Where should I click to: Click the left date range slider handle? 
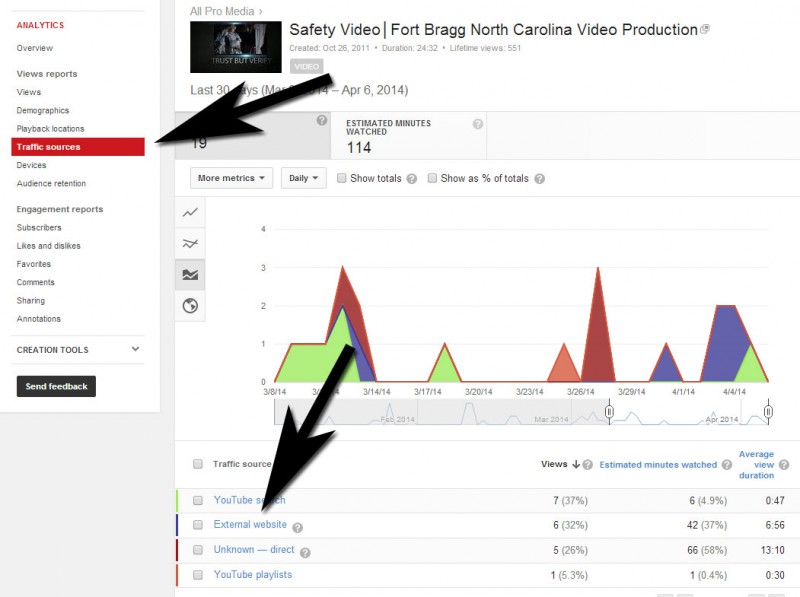(609, 411)
